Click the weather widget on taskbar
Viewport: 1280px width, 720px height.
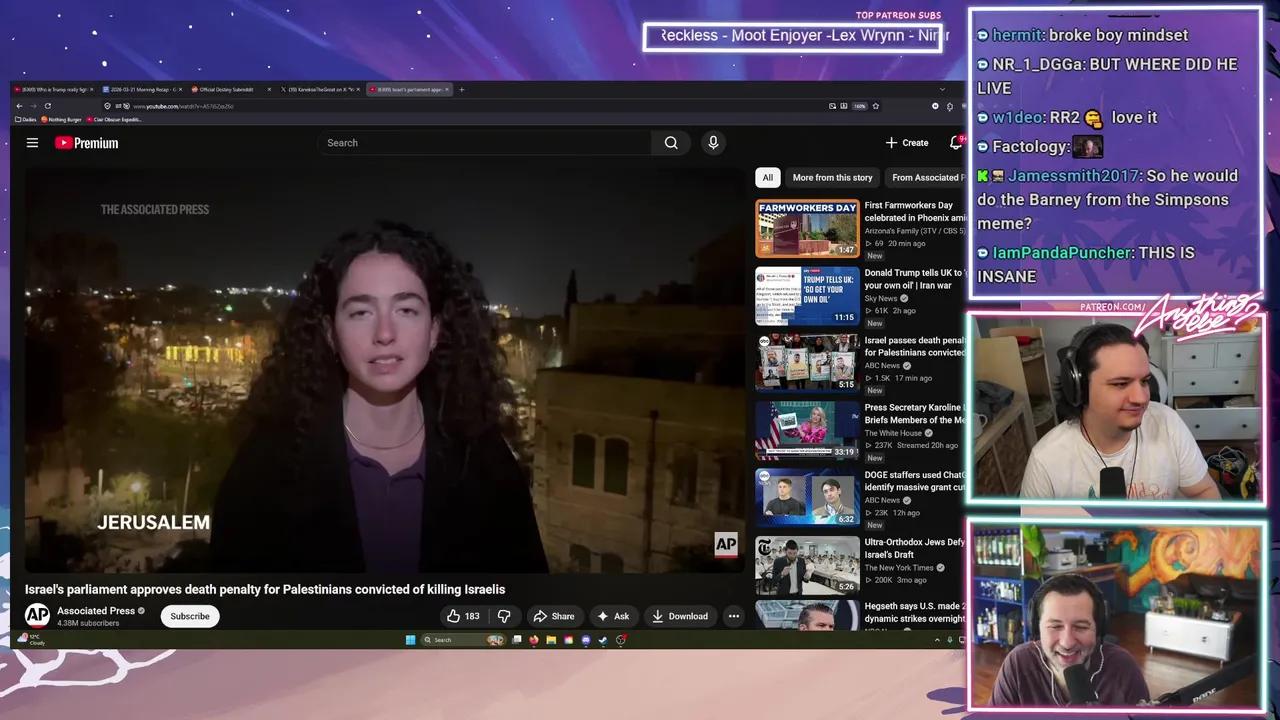33,640
